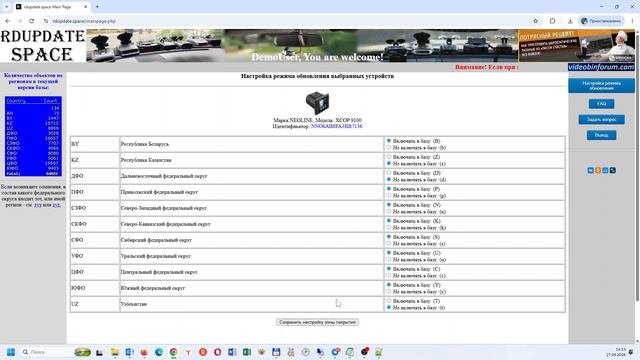
Task: Open Yandex browser from the taskbar
Action: tap(188, 352)
